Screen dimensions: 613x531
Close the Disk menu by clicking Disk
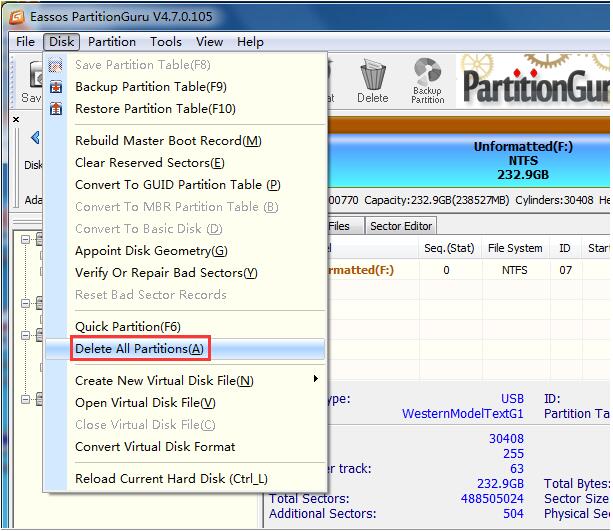coord(61,41)
